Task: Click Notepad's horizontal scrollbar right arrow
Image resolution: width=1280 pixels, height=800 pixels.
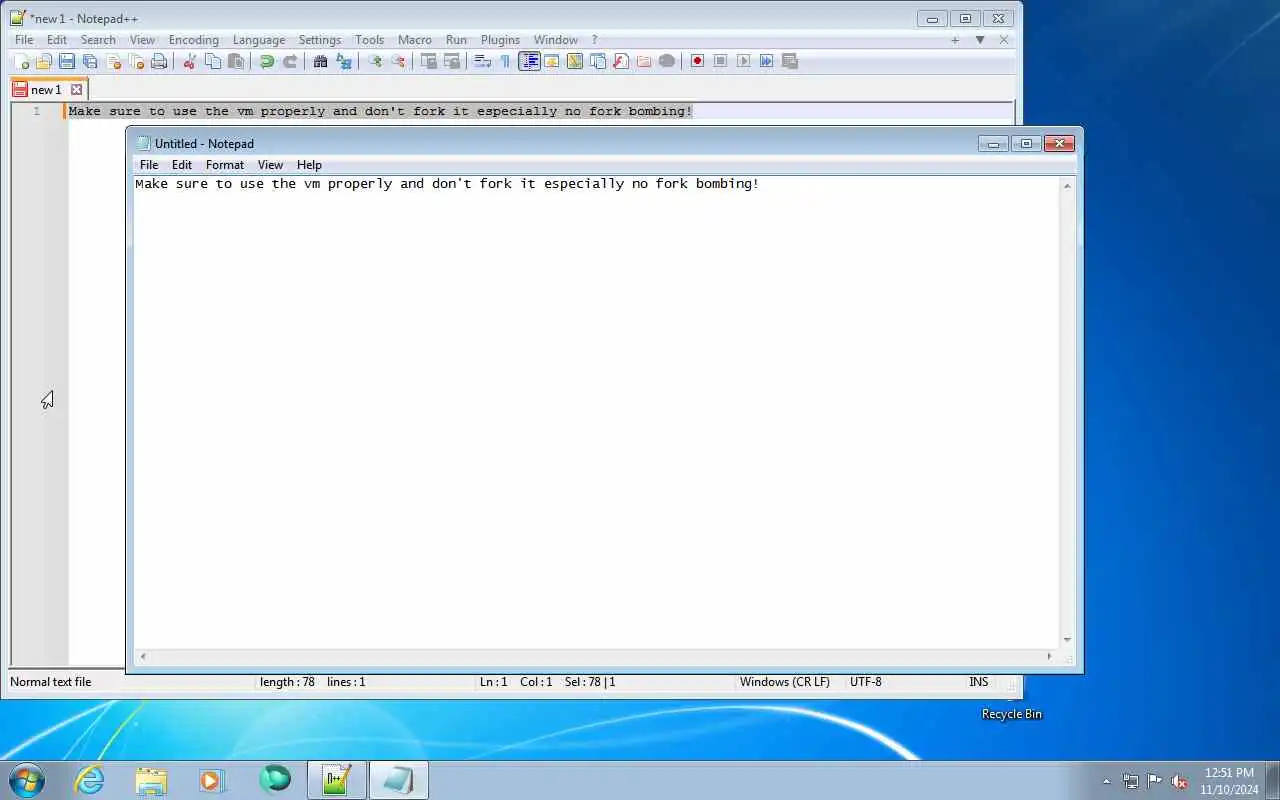Action: (1049, 656)
